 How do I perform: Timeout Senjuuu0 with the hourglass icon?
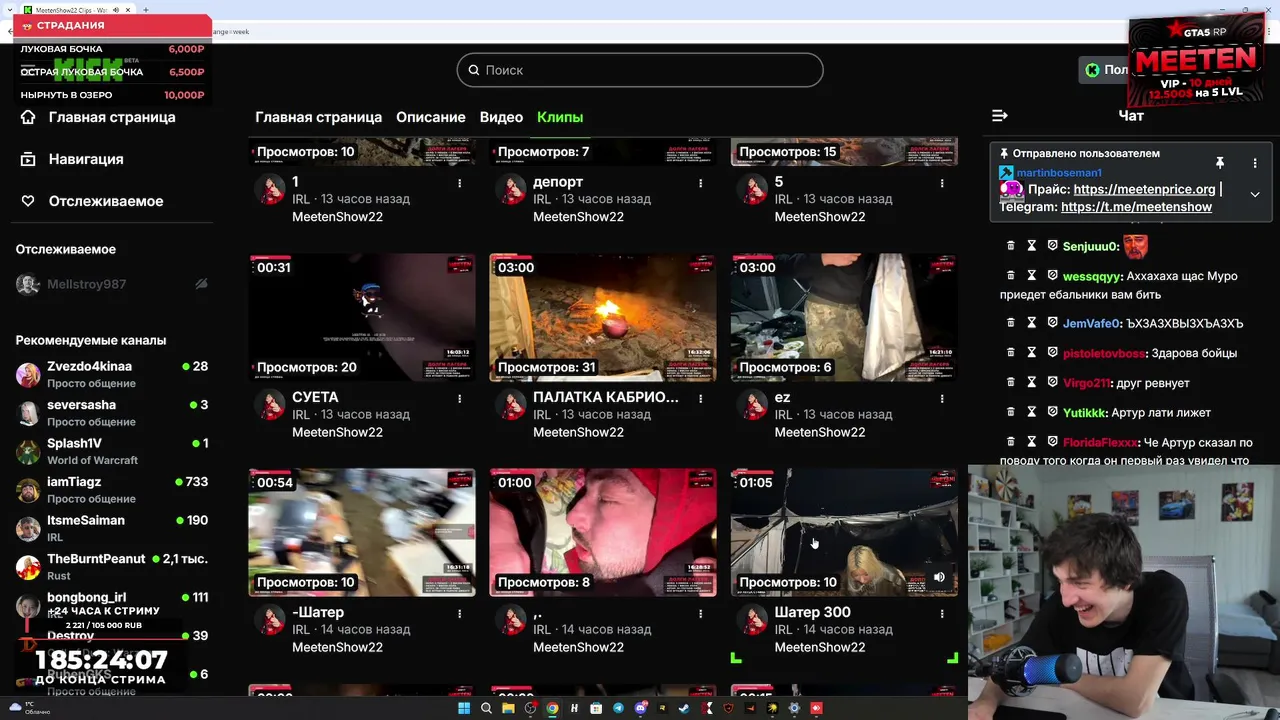(1031, 246)
